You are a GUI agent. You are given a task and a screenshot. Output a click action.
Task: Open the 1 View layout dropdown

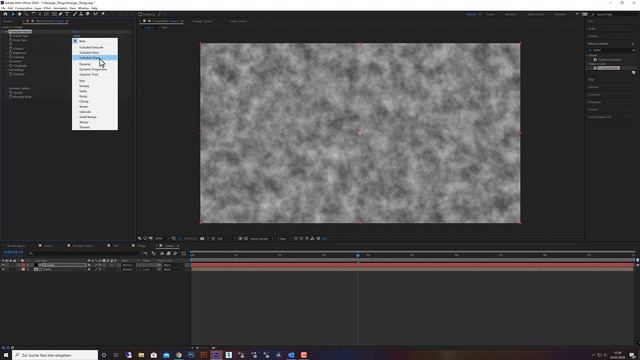283,238
